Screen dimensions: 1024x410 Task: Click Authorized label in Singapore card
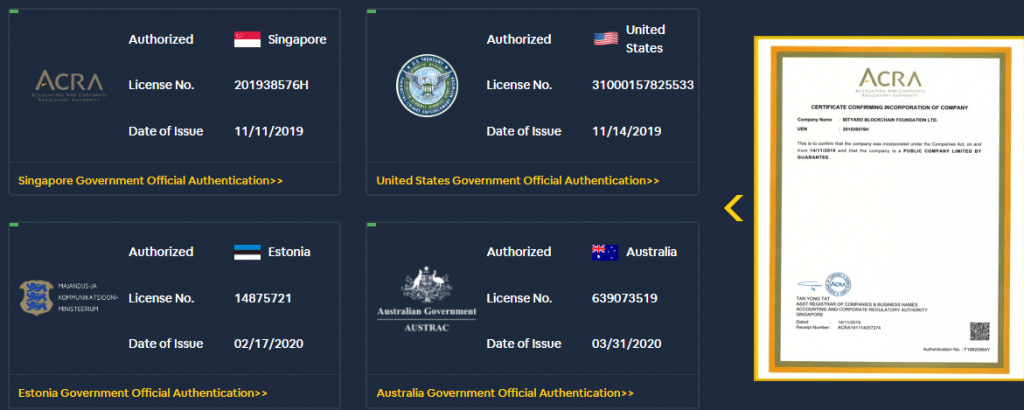(161, 39)
